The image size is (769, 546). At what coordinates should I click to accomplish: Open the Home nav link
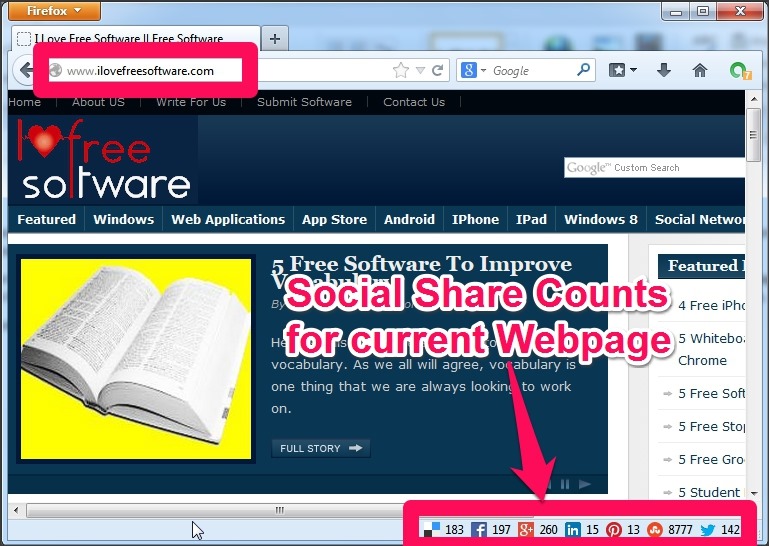pos(25,102)
